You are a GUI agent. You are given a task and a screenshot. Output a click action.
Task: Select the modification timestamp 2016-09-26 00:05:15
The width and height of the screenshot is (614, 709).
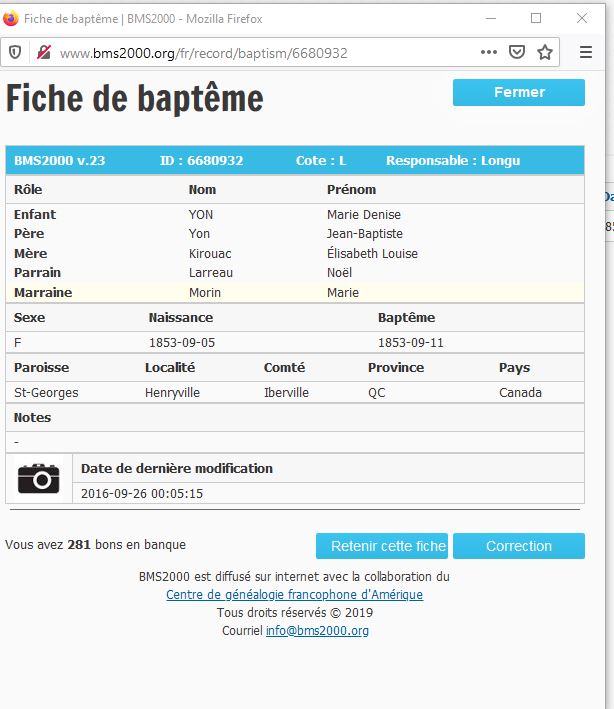pyautogui.click(x=142, y=493)
